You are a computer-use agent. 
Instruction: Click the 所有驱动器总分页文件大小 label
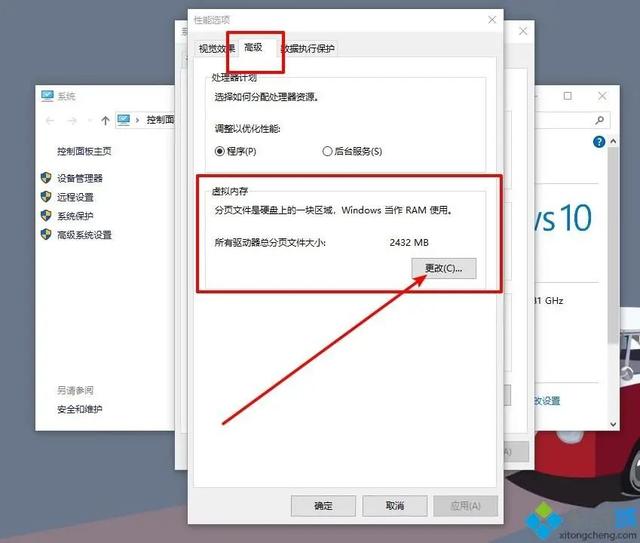pos(270,243)
